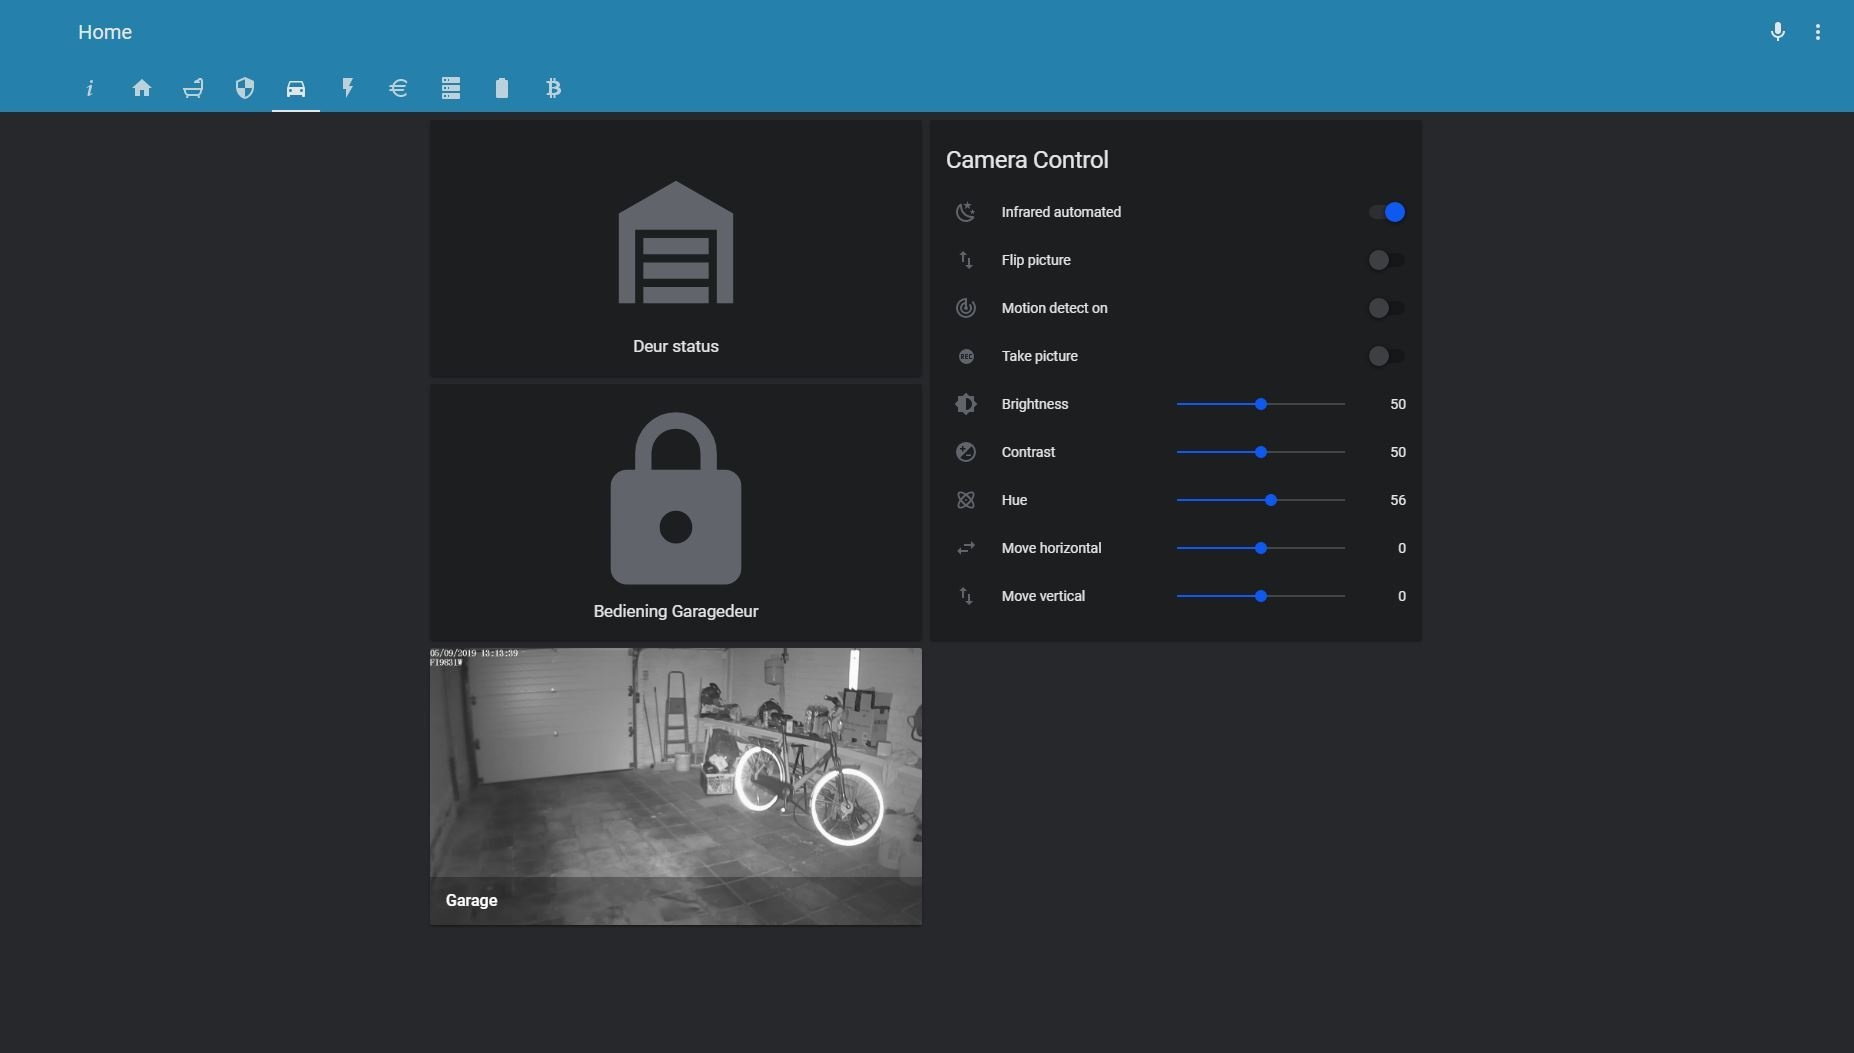Turn on Motion detect switch
This screenshot has height=1053, width=1854.
(1387, 308)
